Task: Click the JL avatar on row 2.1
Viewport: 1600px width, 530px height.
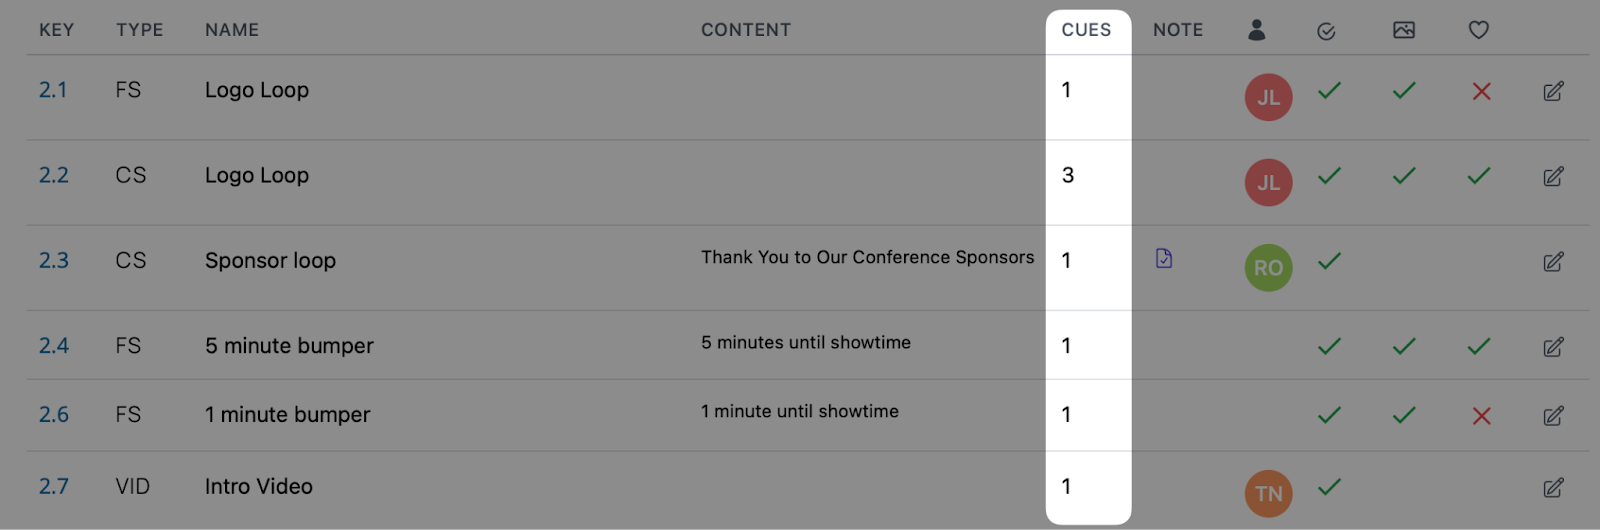Action: point(1268,97)
